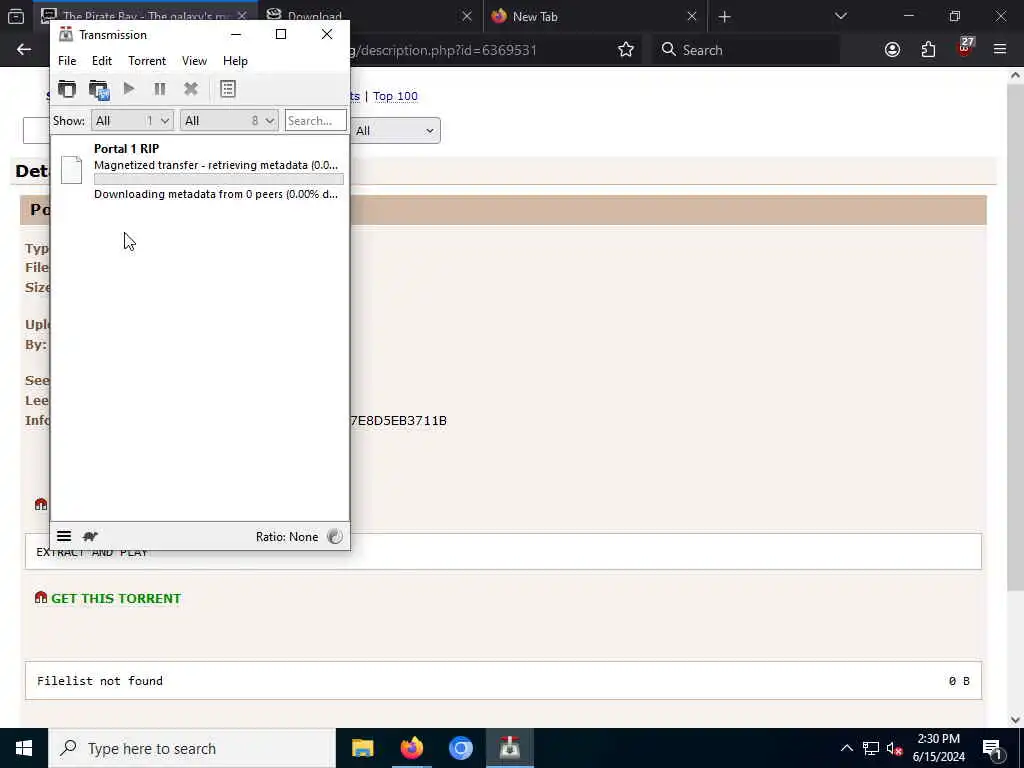The height and width of the screenshot is (768, 1024).
Task: Close the New Tab tab
Action: [692, 16]
